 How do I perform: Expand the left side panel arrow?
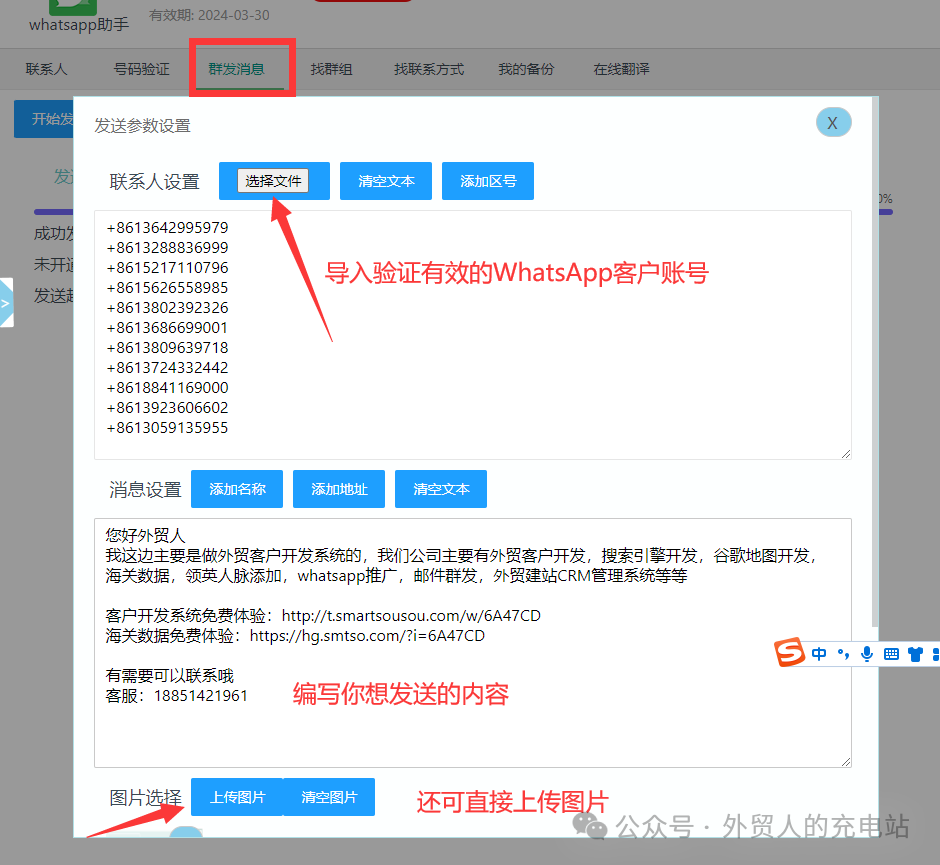click(6, 303)
